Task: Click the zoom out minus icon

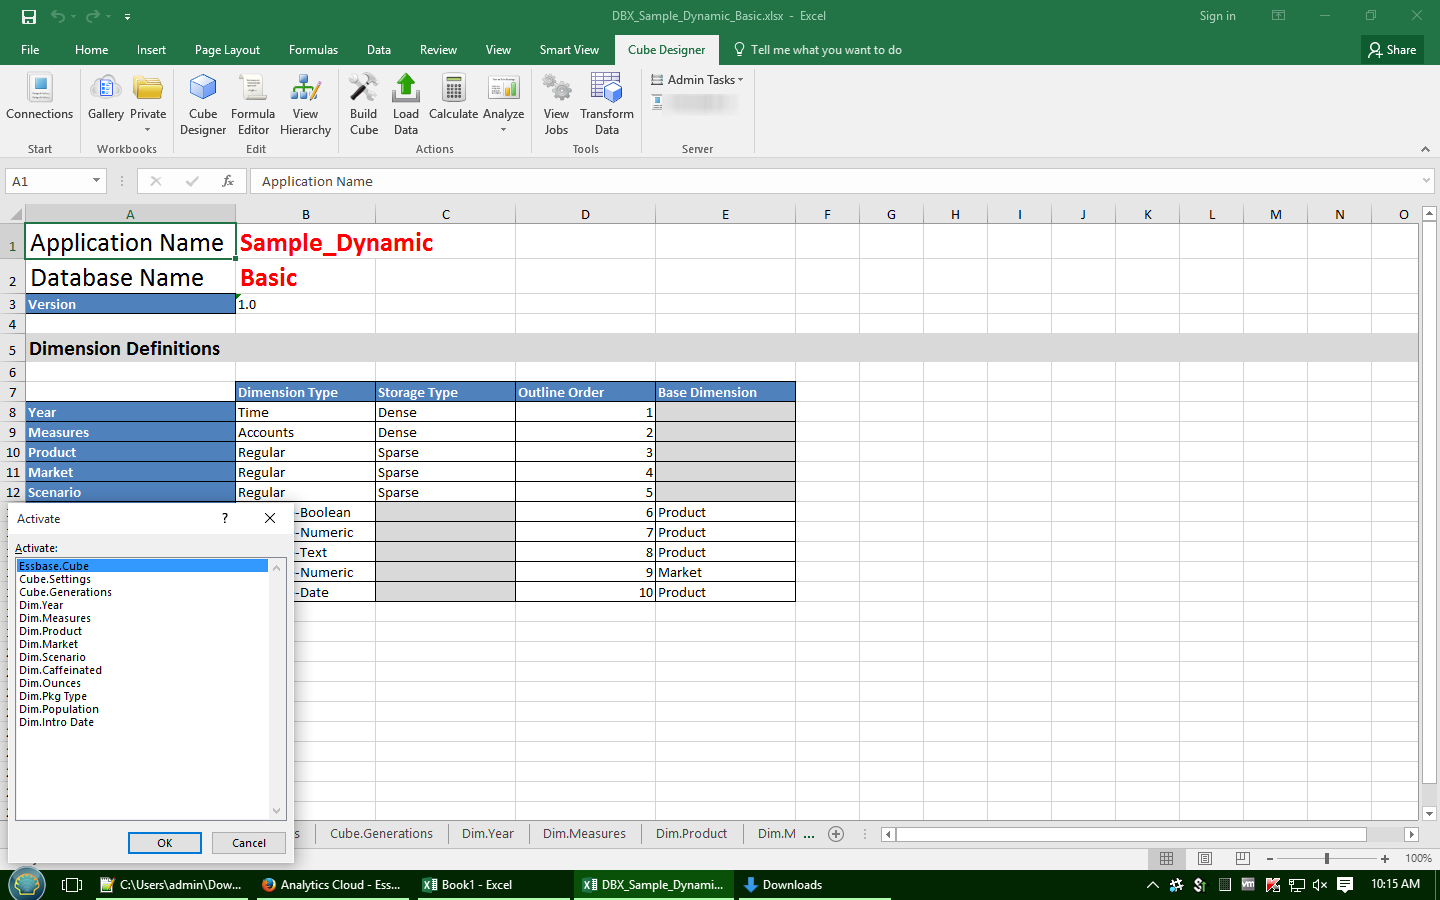Action: click(x=1270, y=859)
